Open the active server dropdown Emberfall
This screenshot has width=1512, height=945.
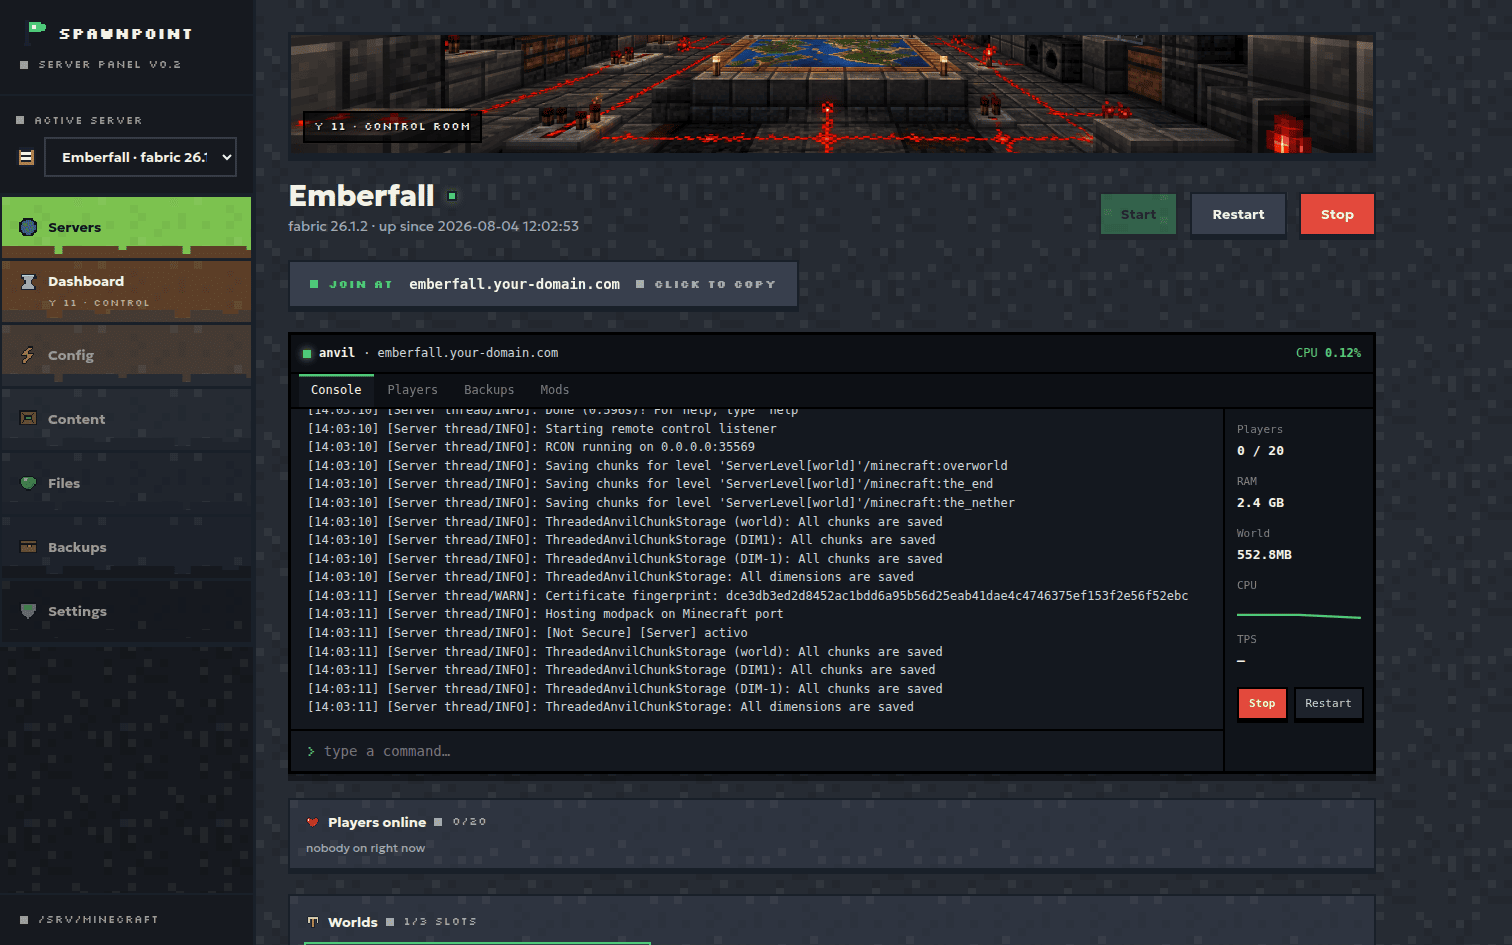pos(140,157)
